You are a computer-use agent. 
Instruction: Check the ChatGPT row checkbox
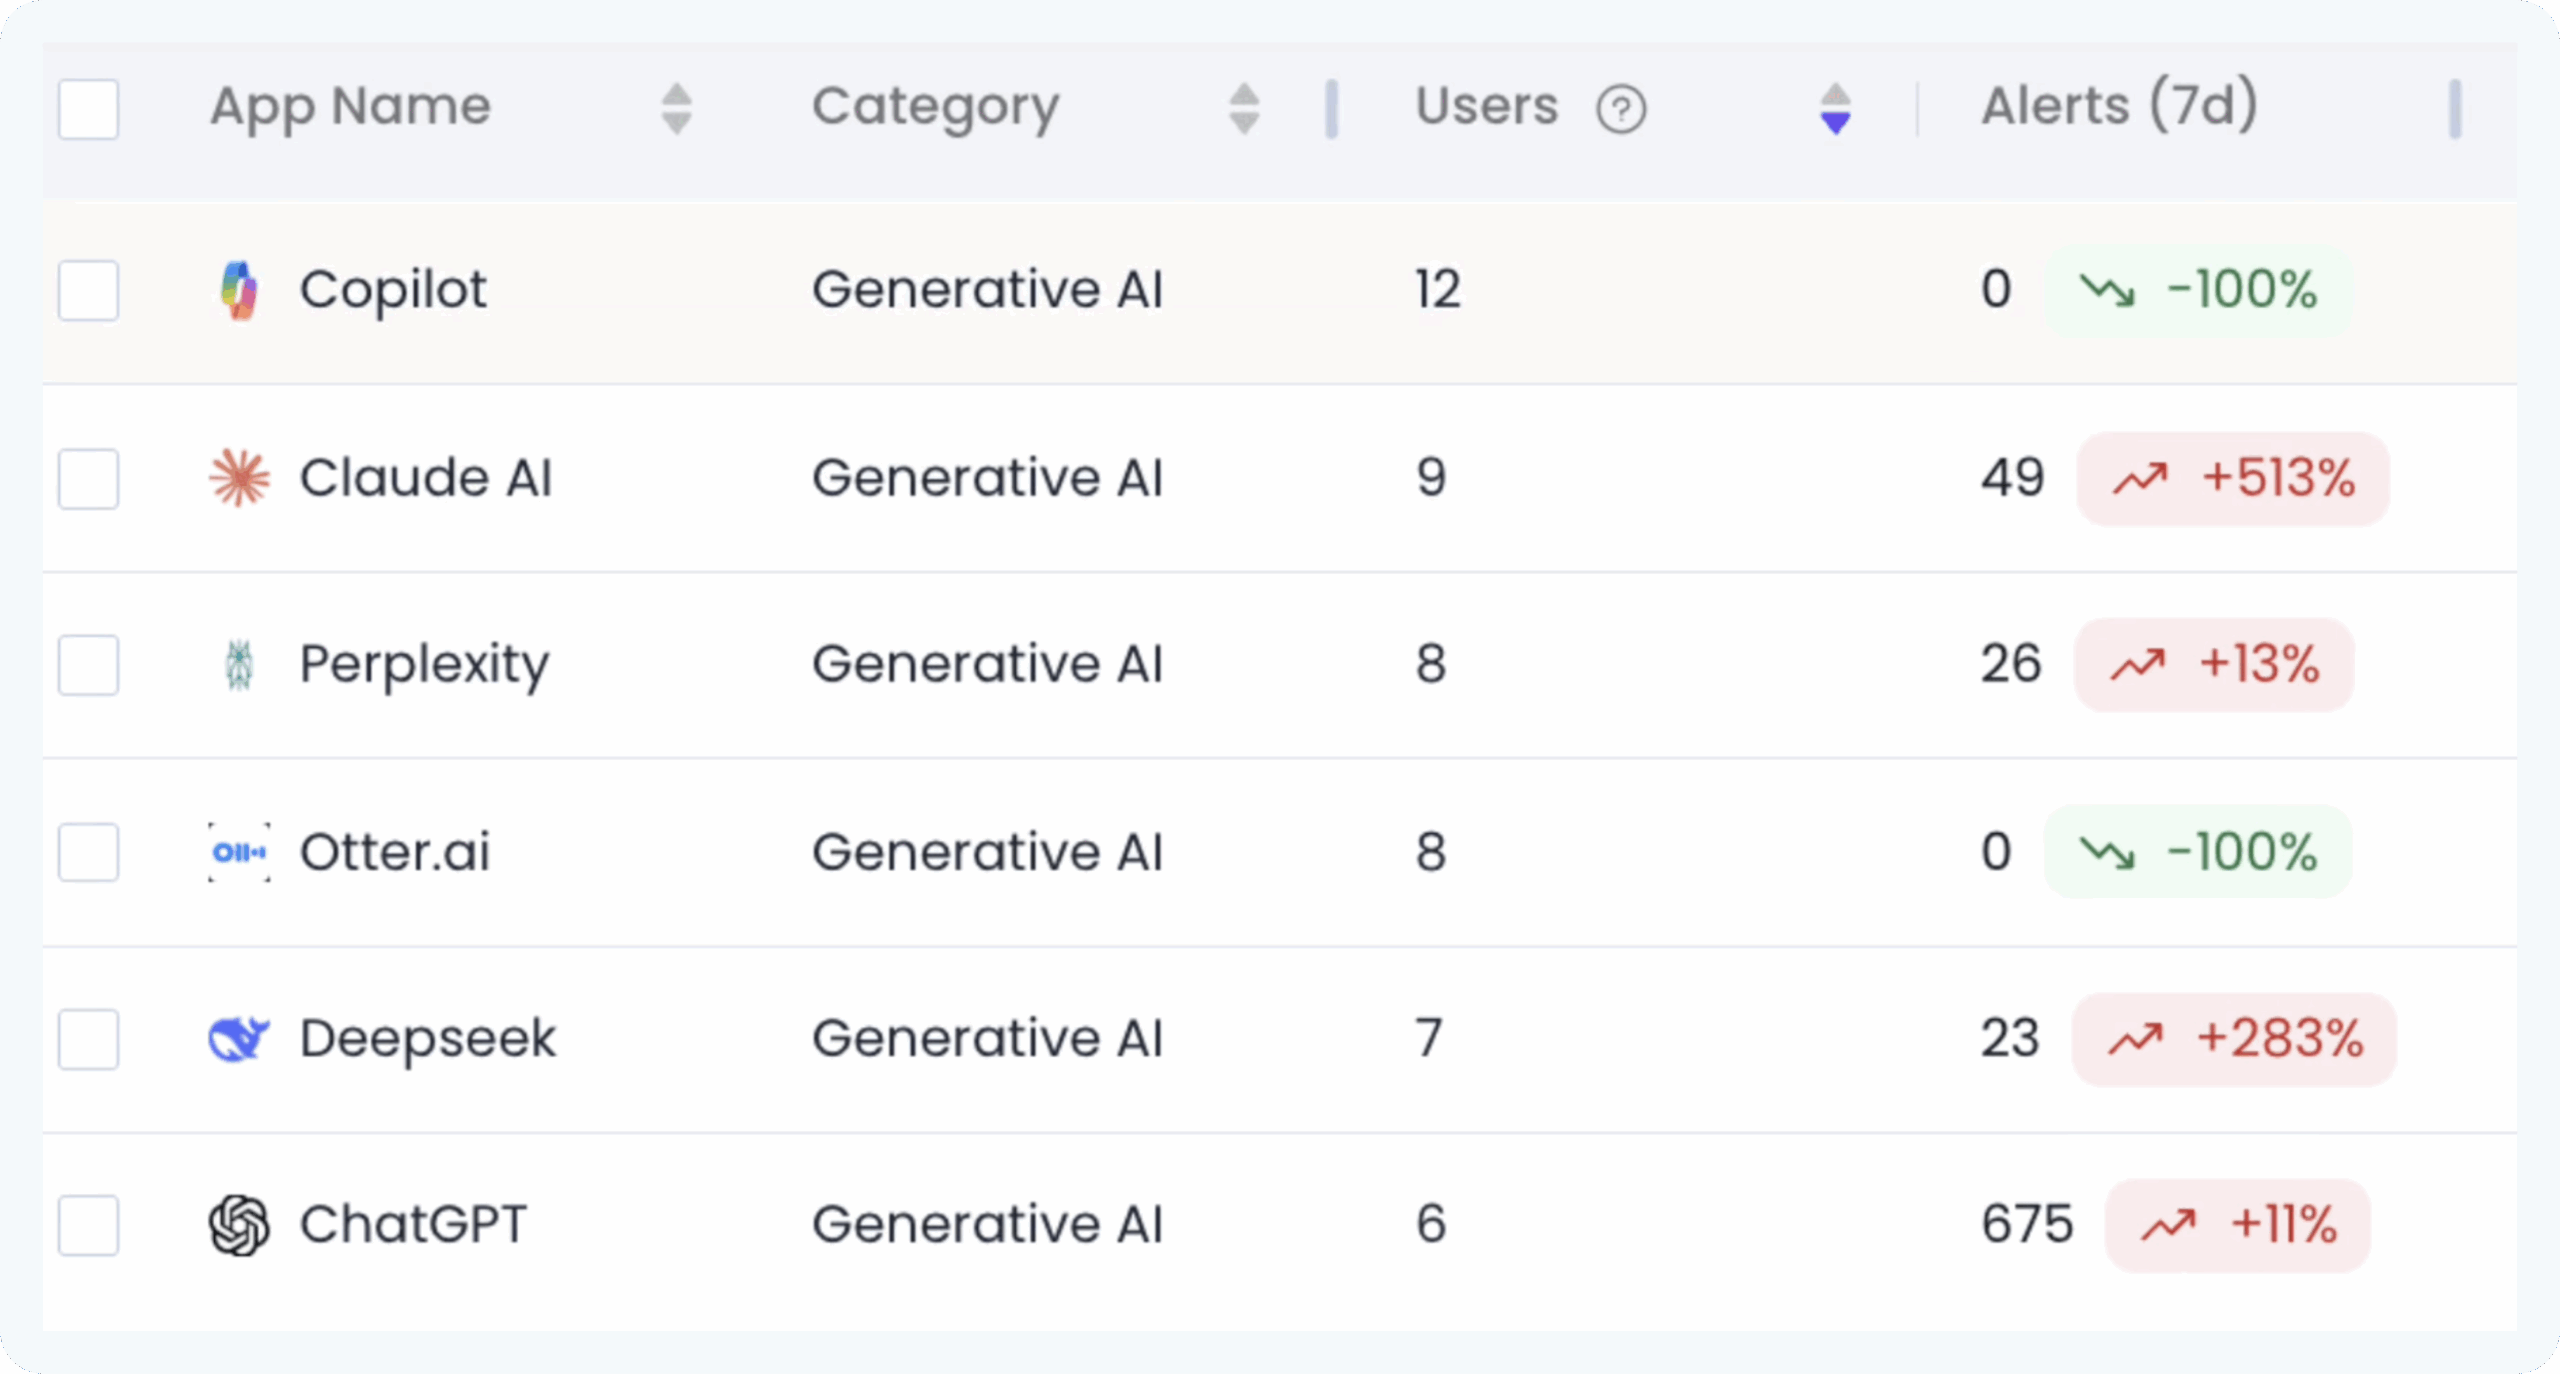88,1225
